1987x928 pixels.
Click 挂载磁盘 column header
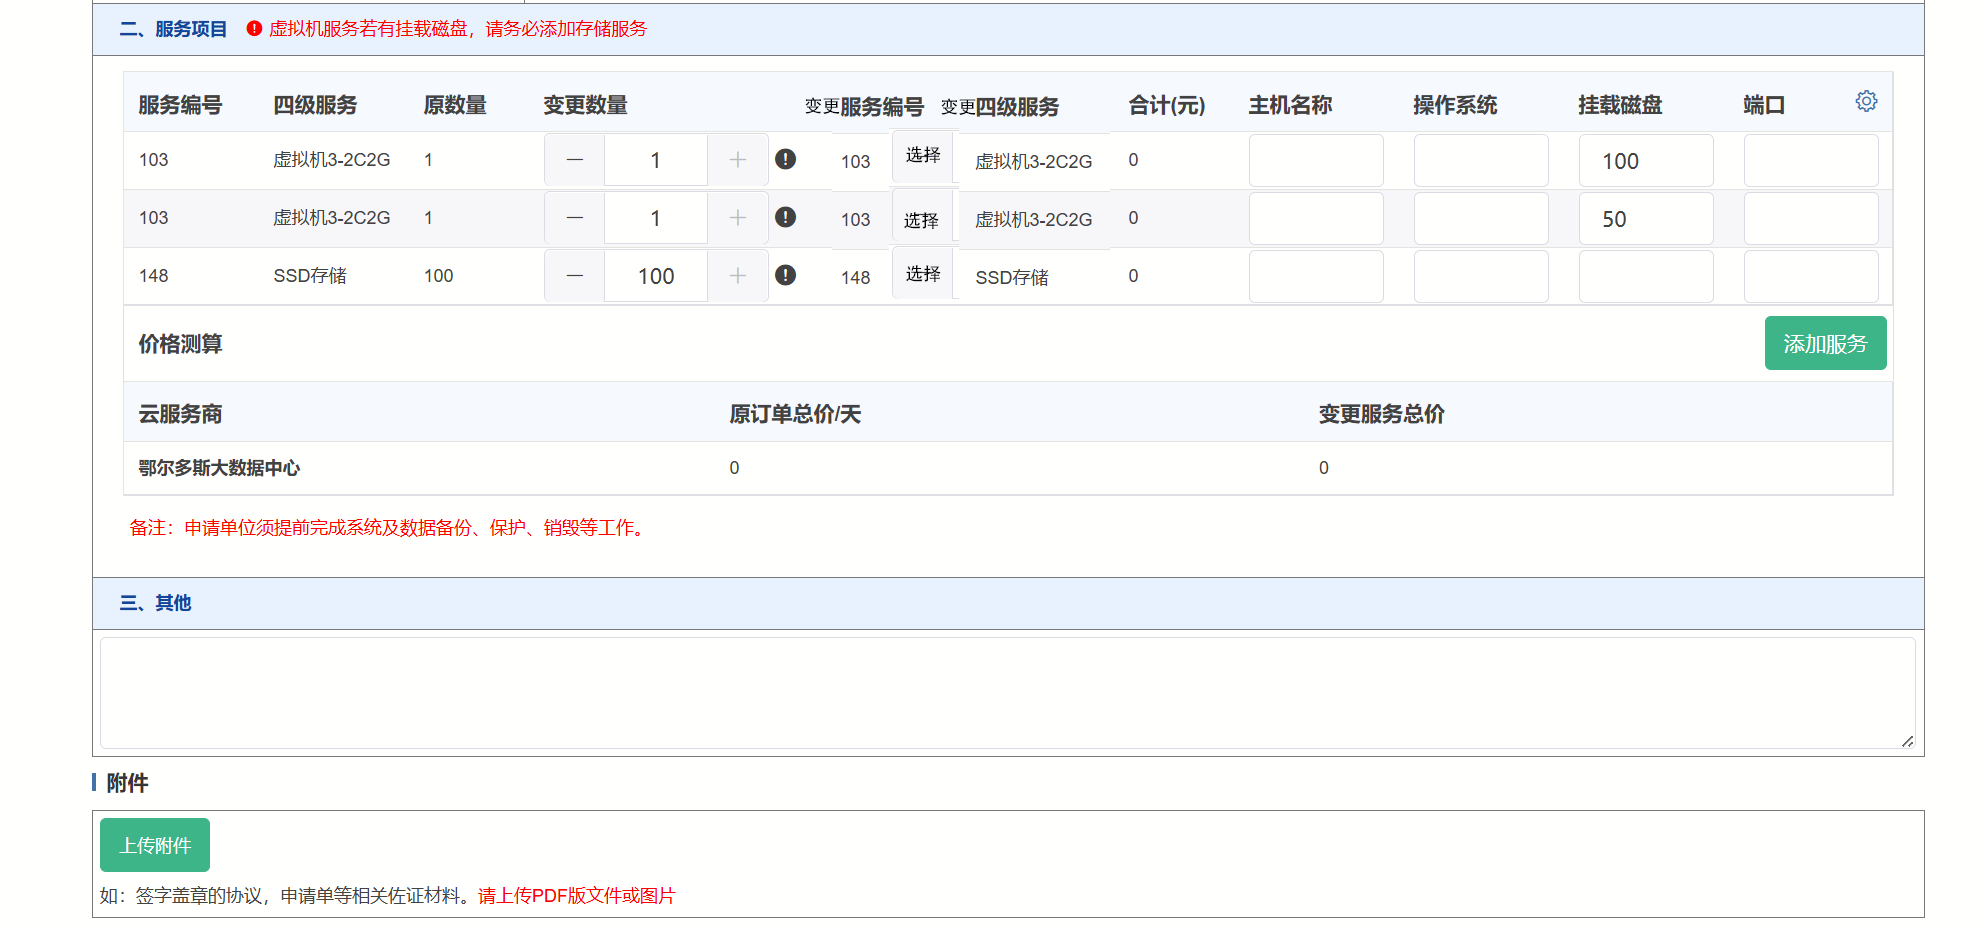coord(1620,105)
